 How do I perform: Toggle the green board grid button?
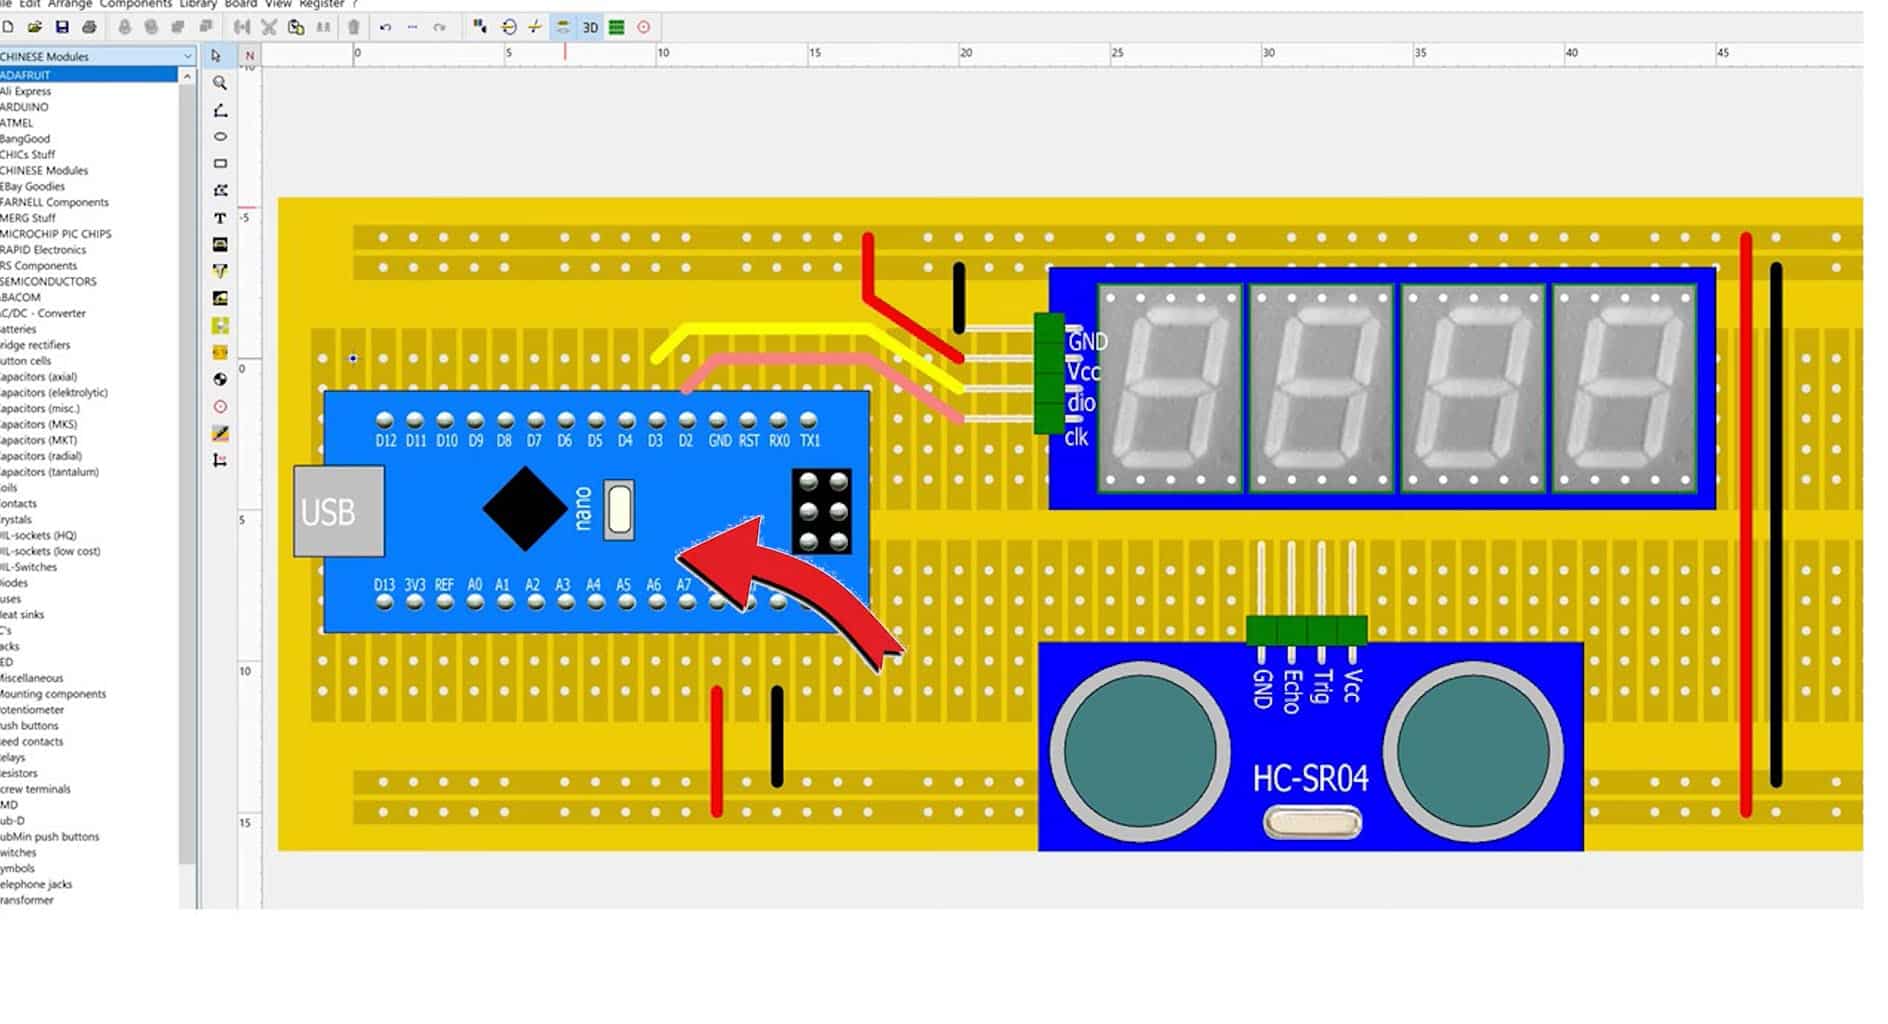[x=617, y=27]
